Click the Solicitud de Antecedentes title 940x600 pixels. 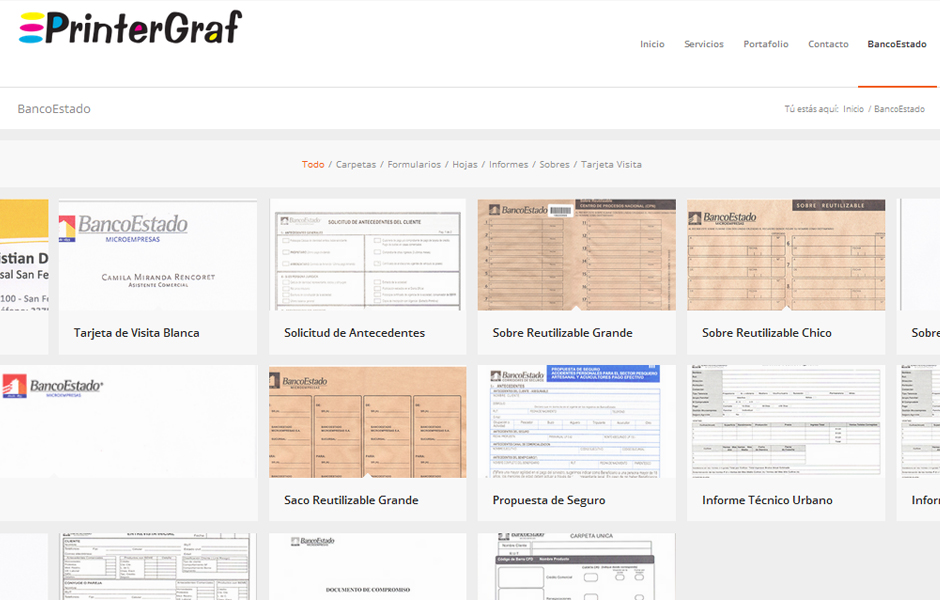[x=354, y=333]
